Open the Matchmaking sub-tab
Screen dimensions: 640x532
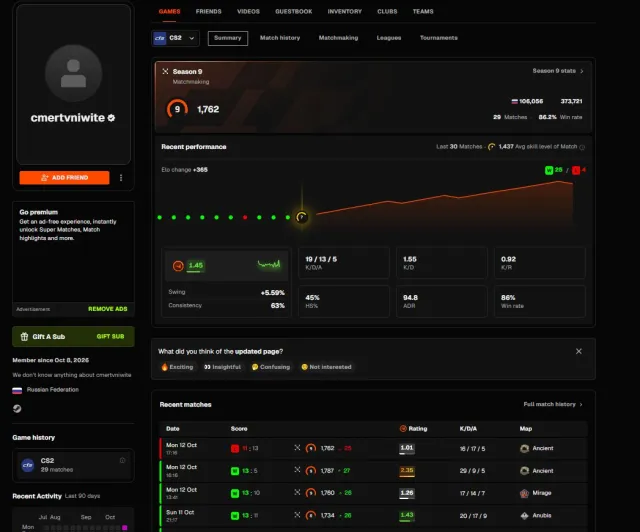[x=338, y=38]
